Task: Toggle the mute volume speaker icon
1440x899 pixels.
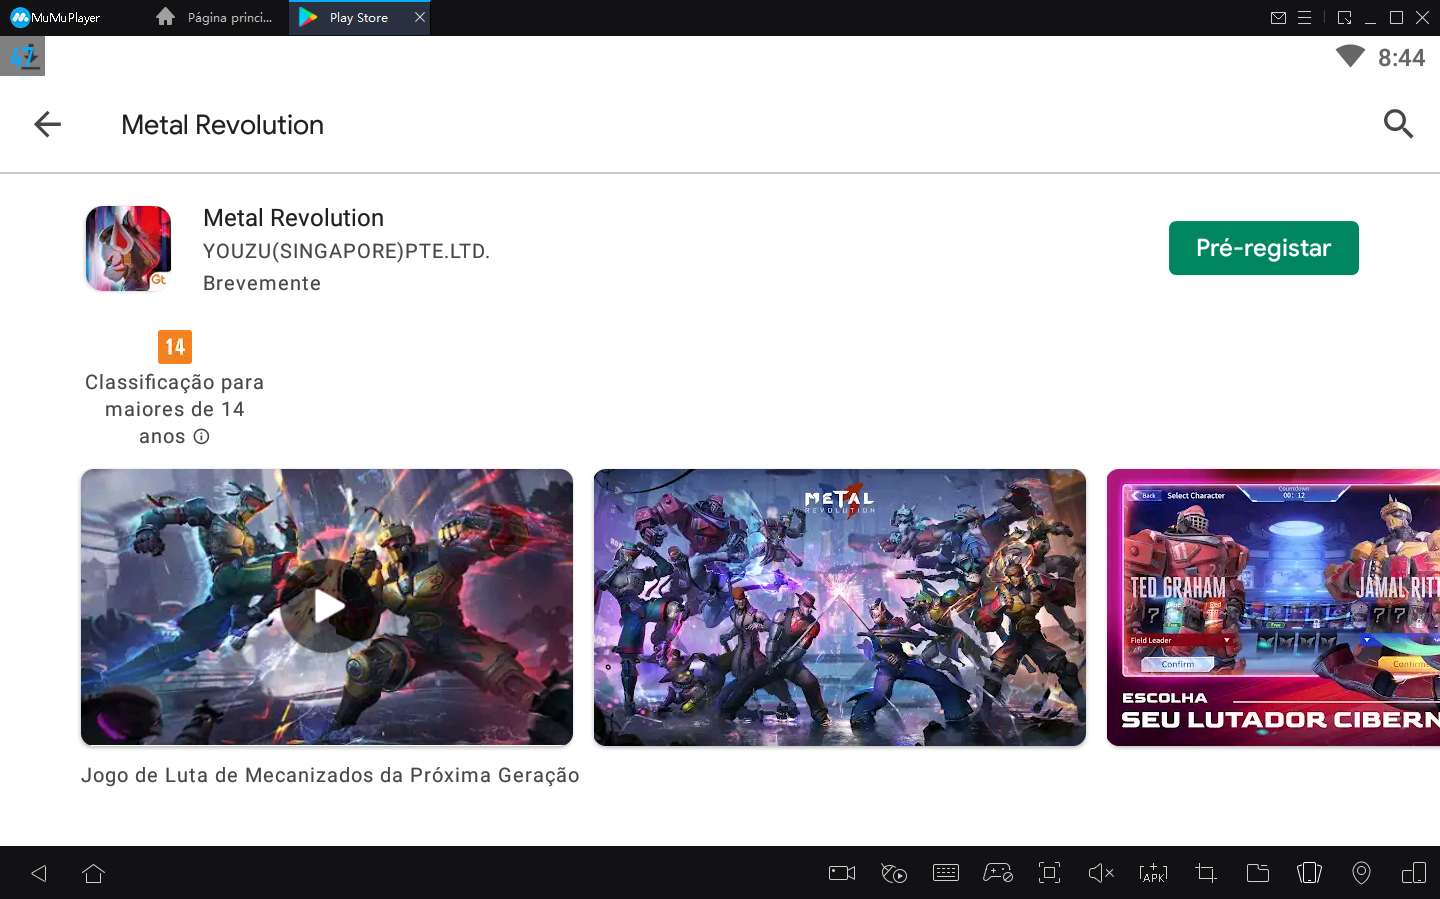Action: tap(1101, 873)
